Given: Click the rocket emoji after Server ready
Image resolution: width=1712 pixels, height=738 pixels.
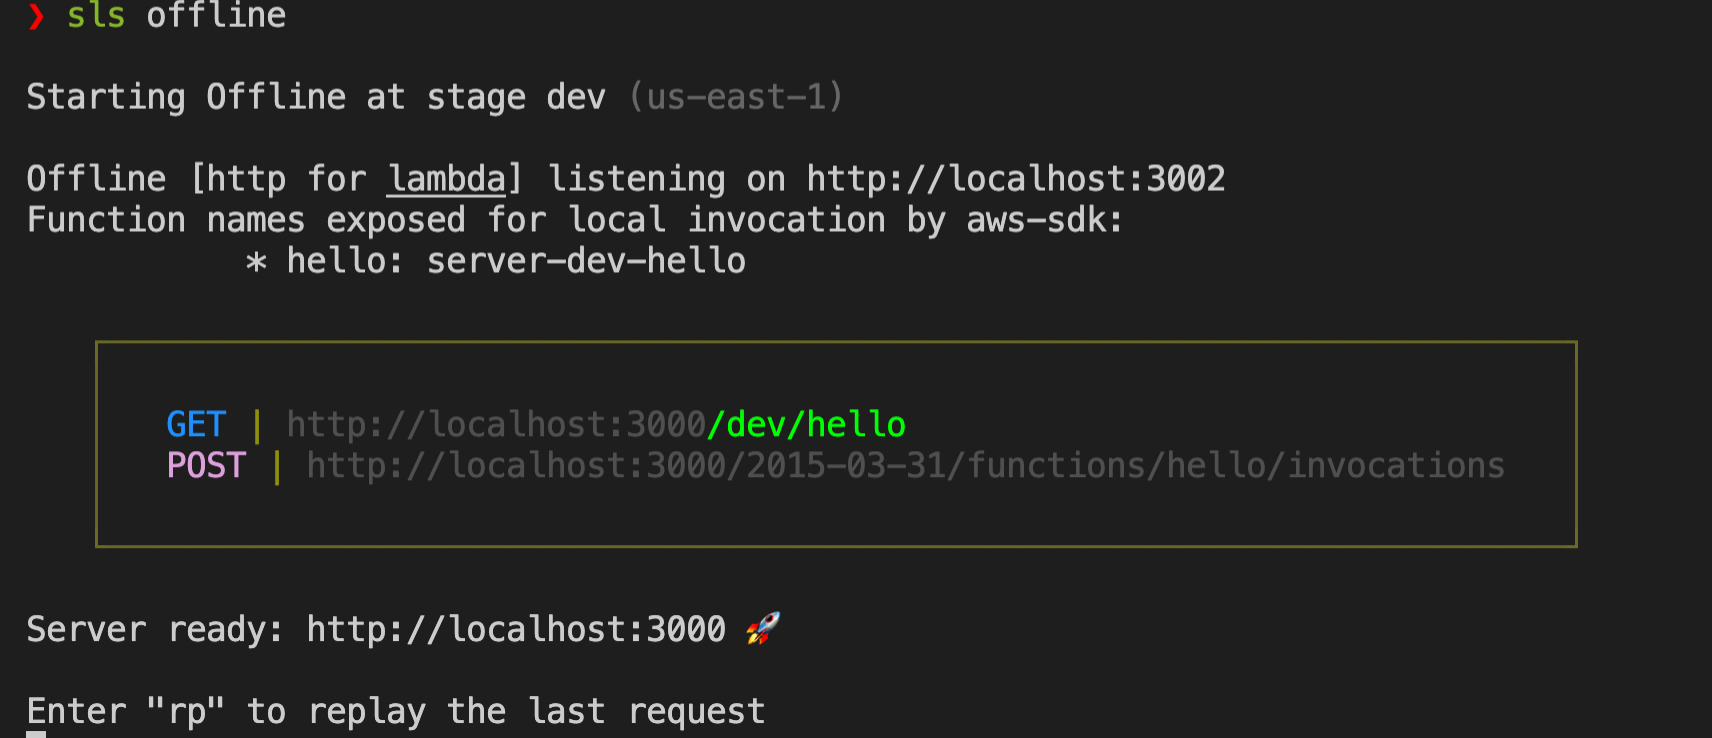Looking at the screenshot, I should coord(763,629).
